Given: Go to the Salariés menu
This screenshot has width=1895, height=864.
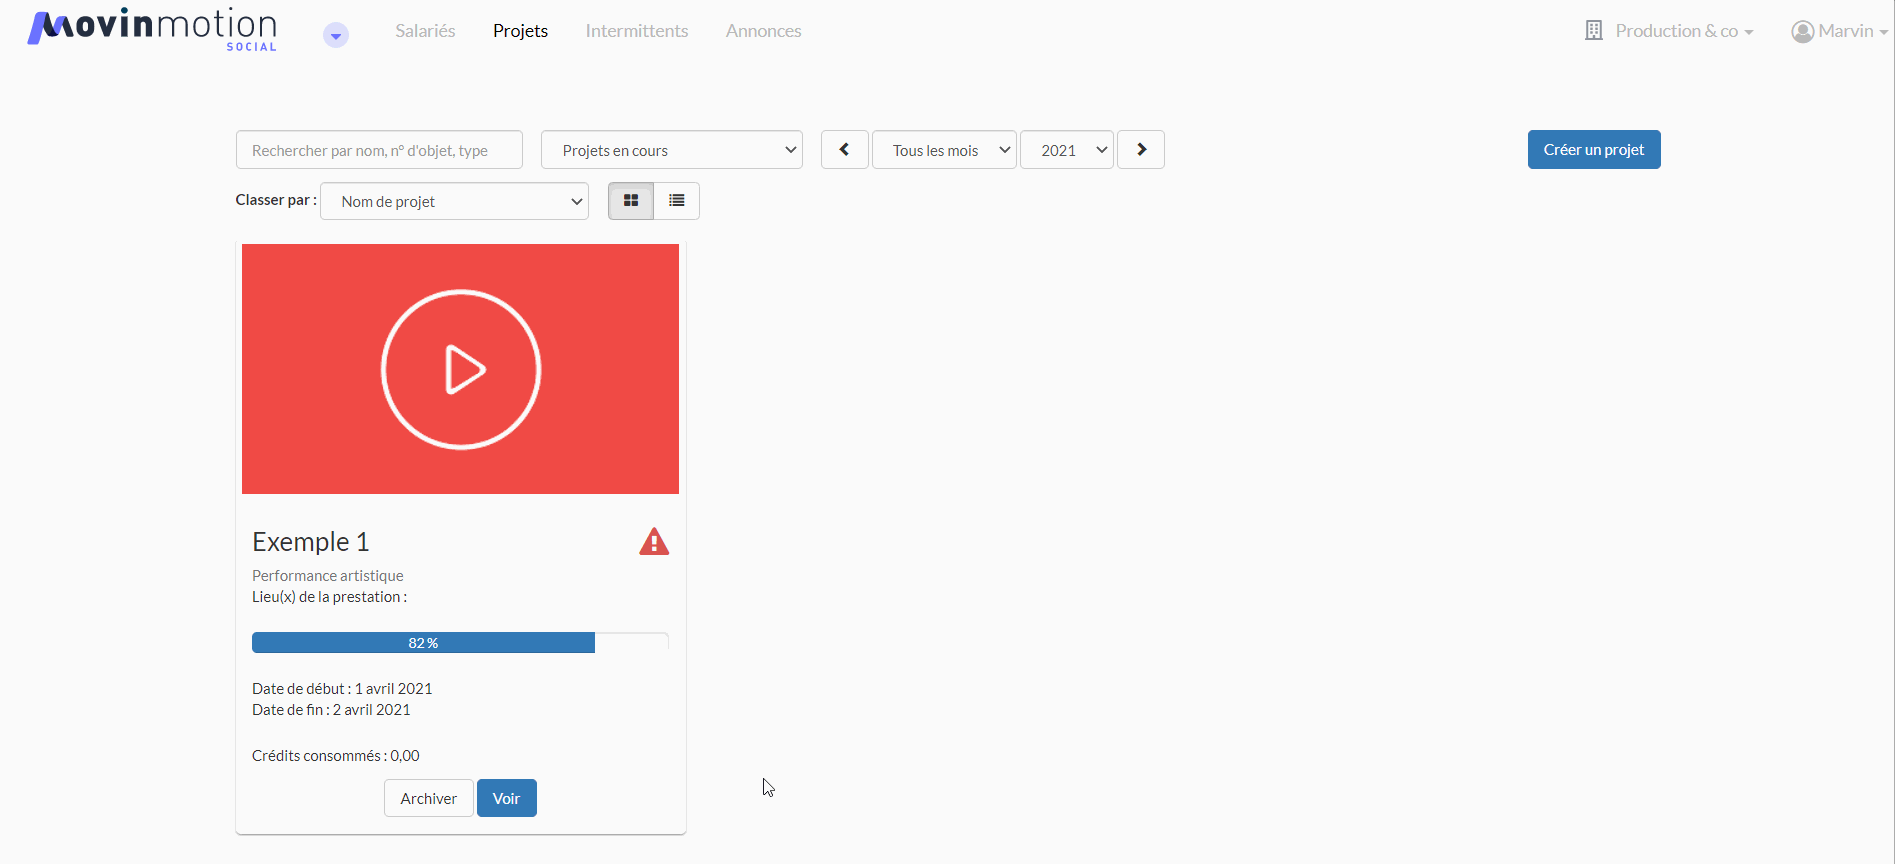Looking at the screenshot, I should [x=425, y=31].
